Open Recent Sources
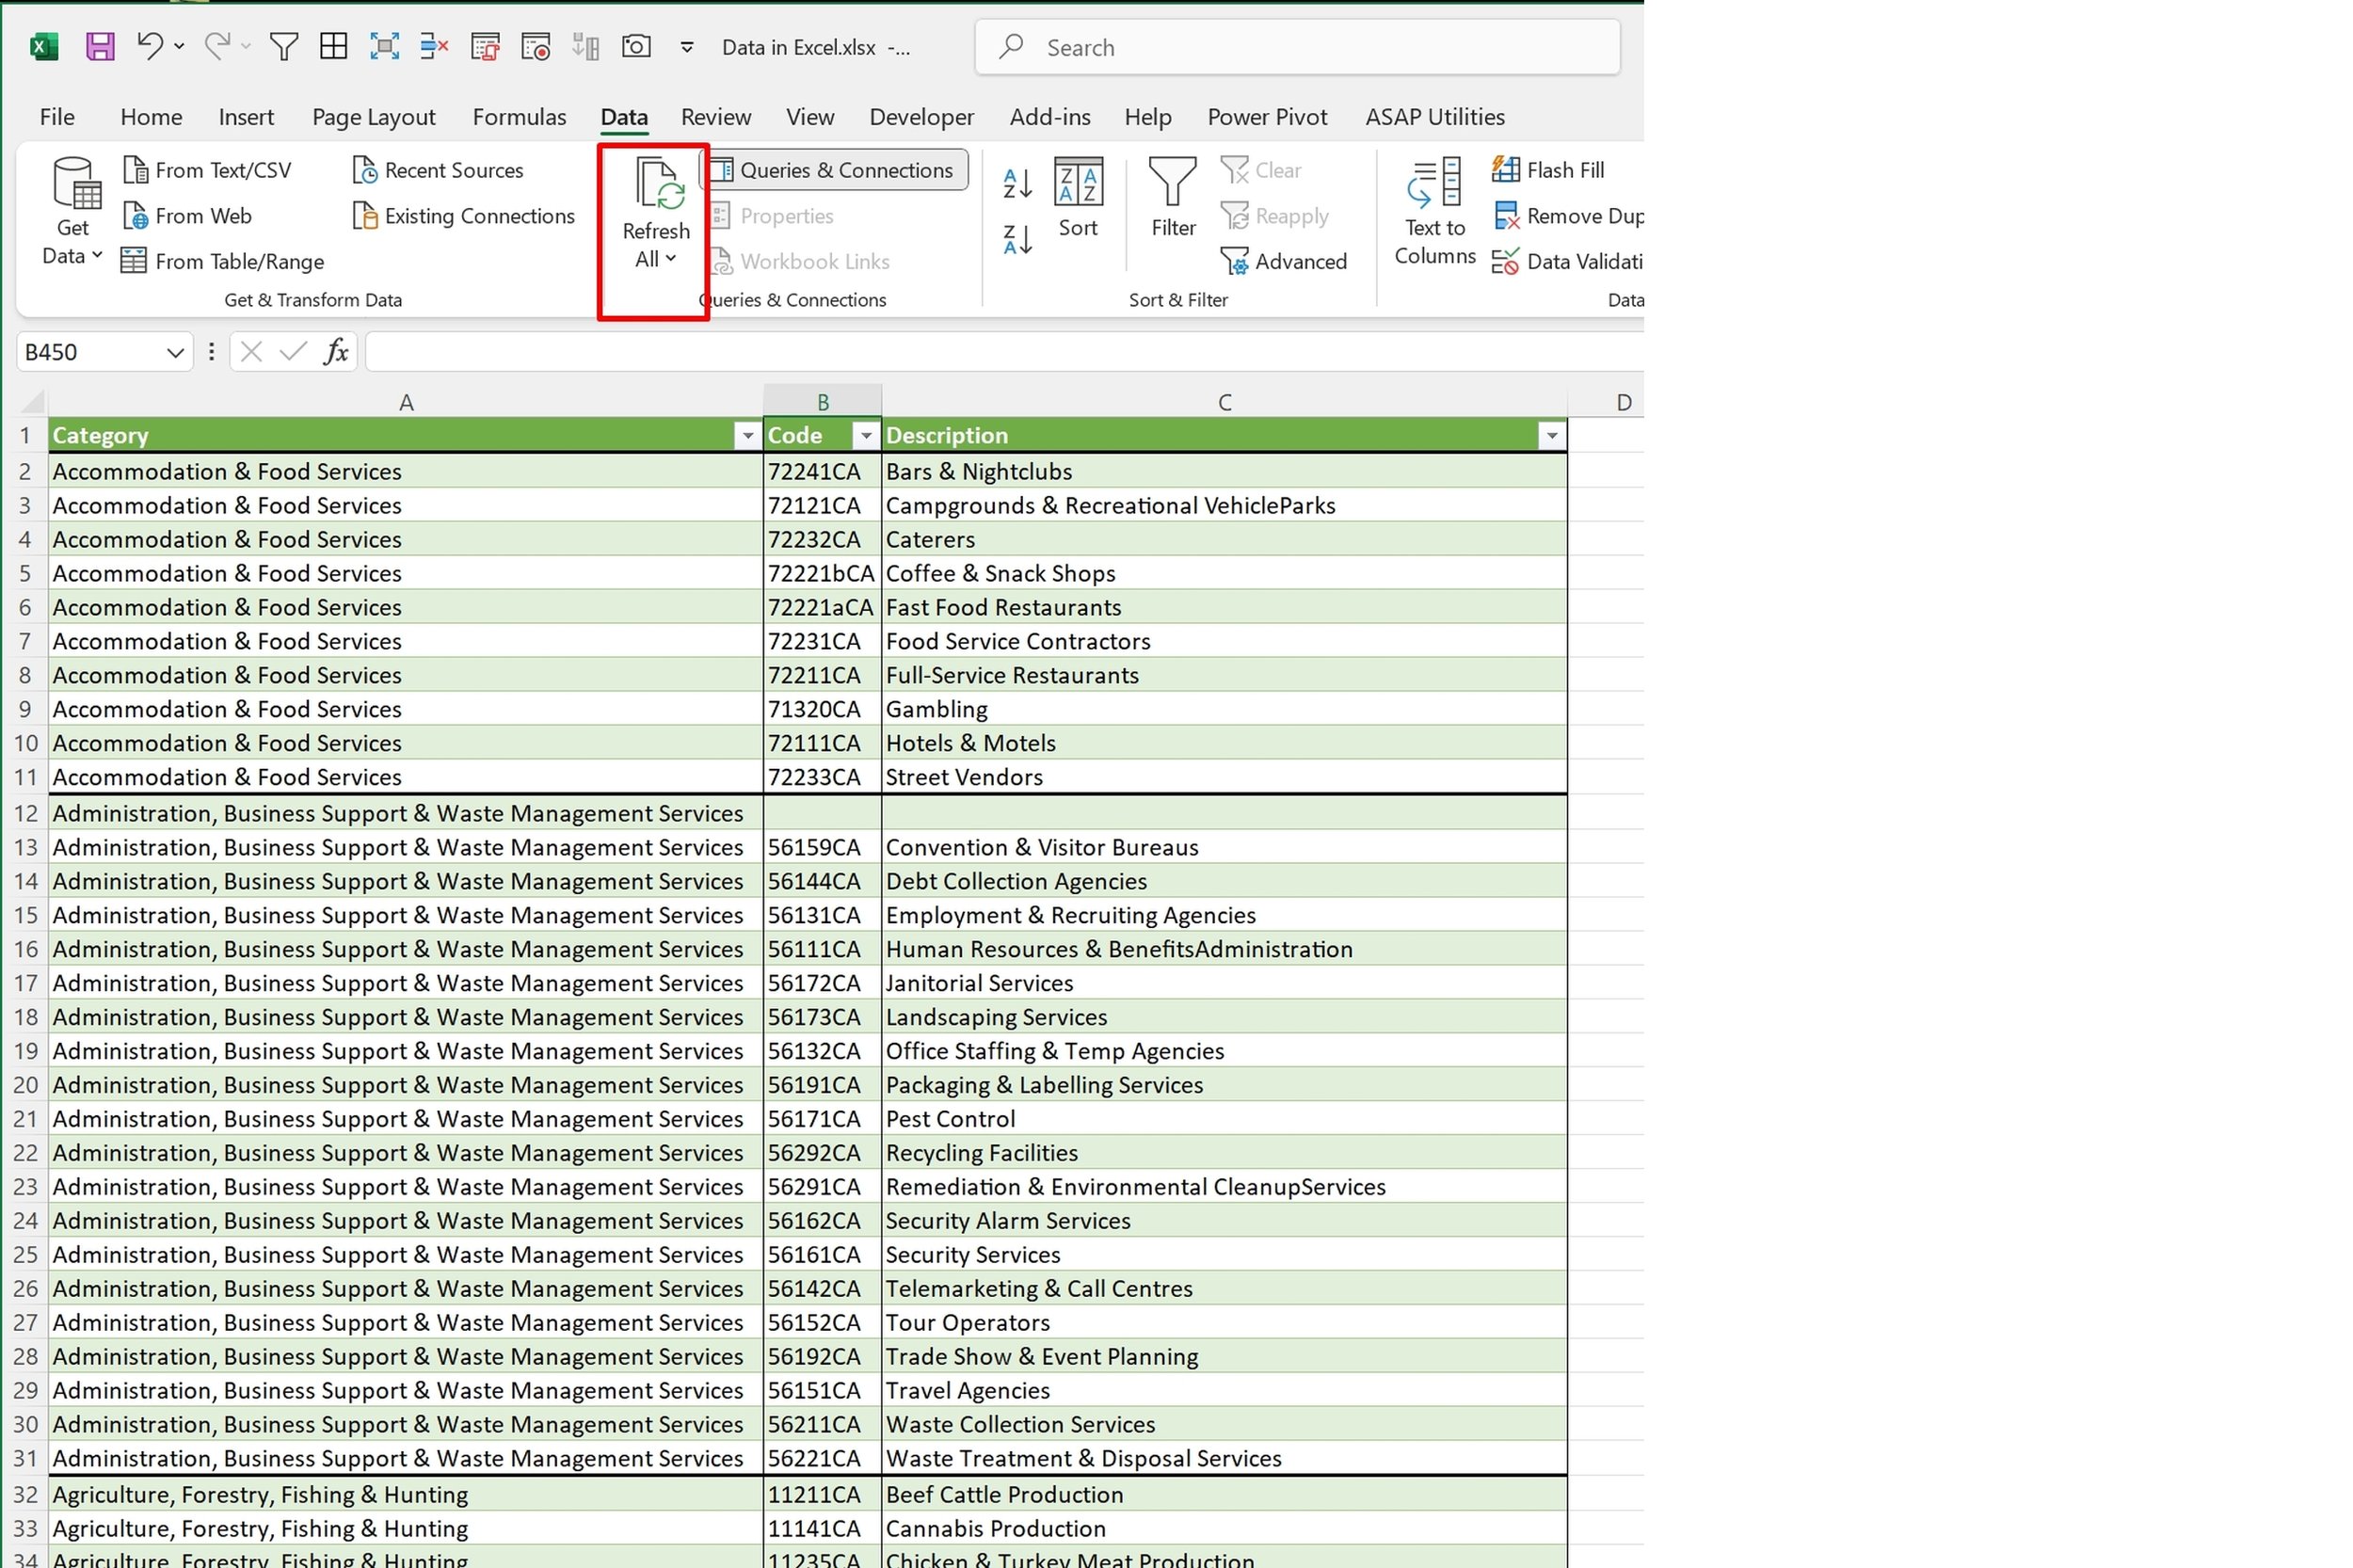 tap(438, 170)
